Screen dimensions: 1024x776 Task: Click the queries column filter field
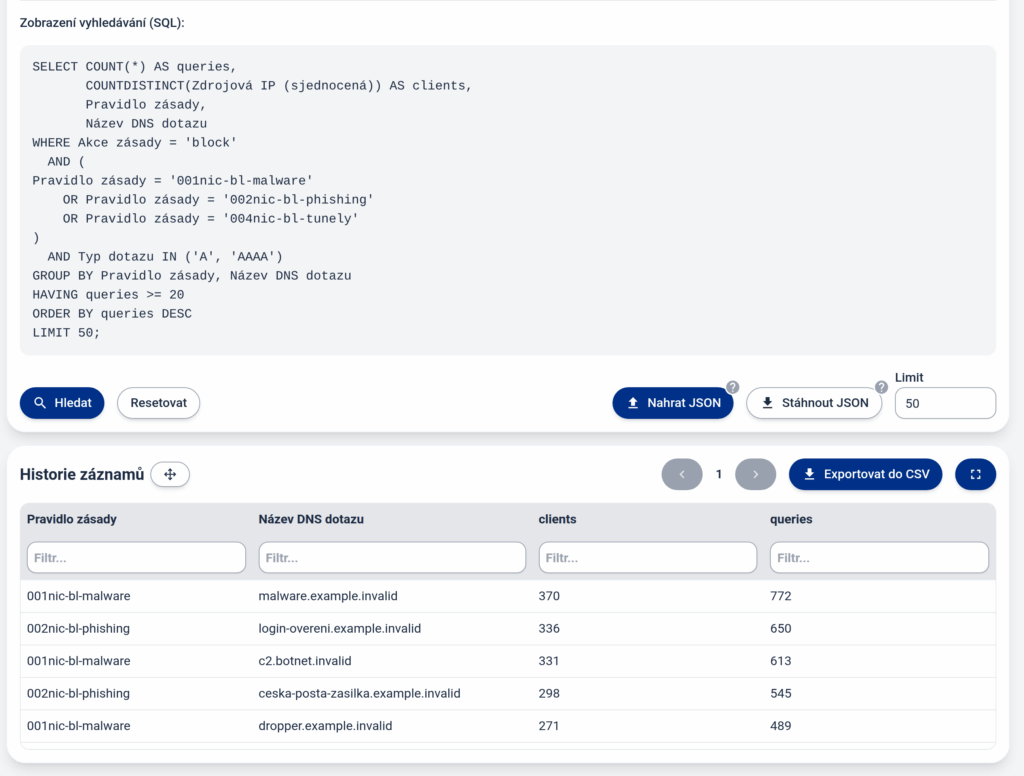(x=879, y=558)
